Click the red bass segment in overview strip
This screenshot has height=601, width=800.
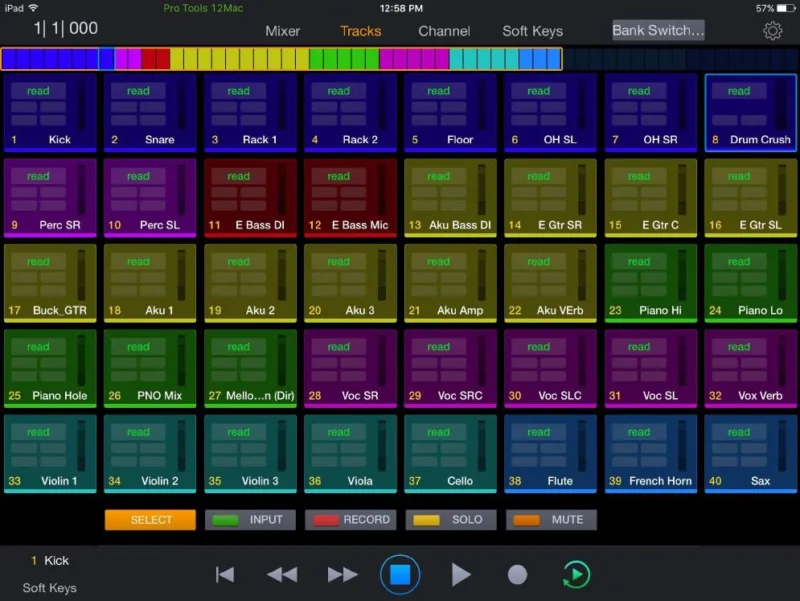click(x=156, y=59)
